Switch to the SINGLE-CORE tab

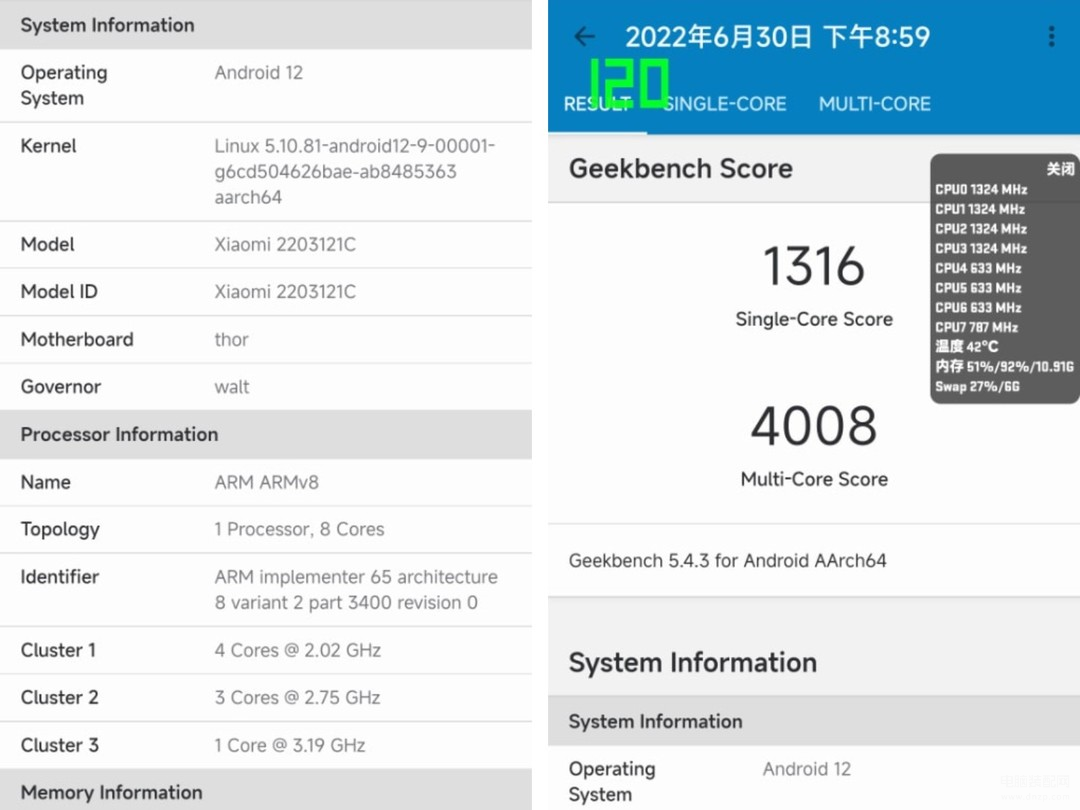pyautogui.click(x=725, y=104)
